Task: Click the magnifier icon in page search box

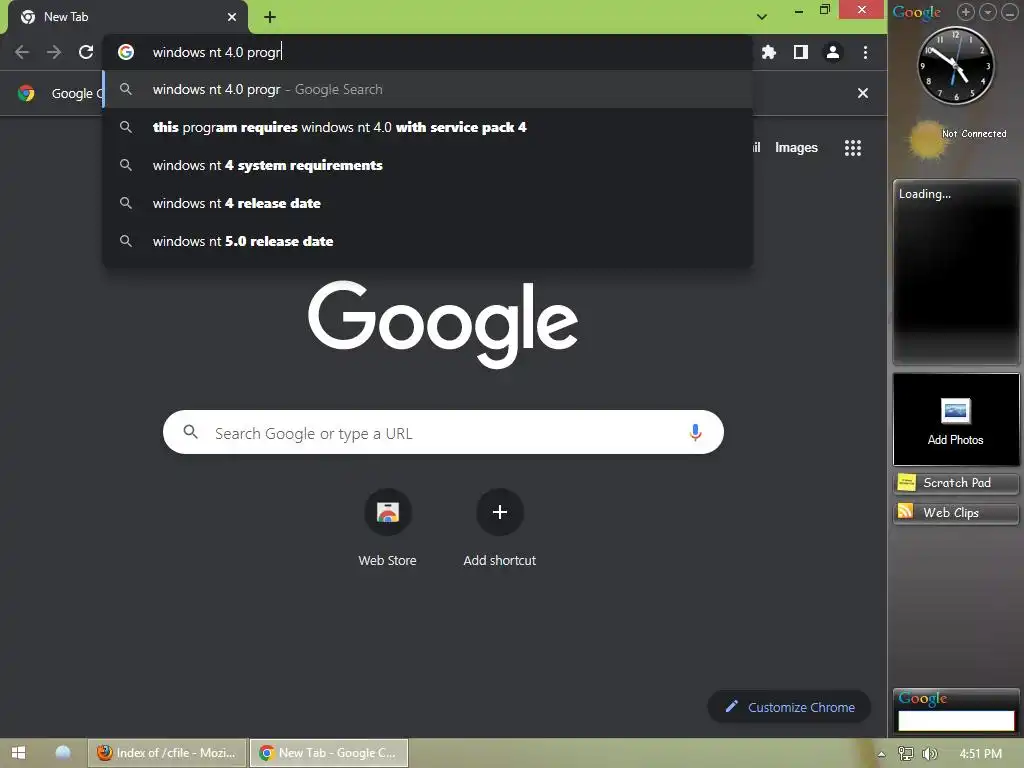Action: tap(190, 432)
